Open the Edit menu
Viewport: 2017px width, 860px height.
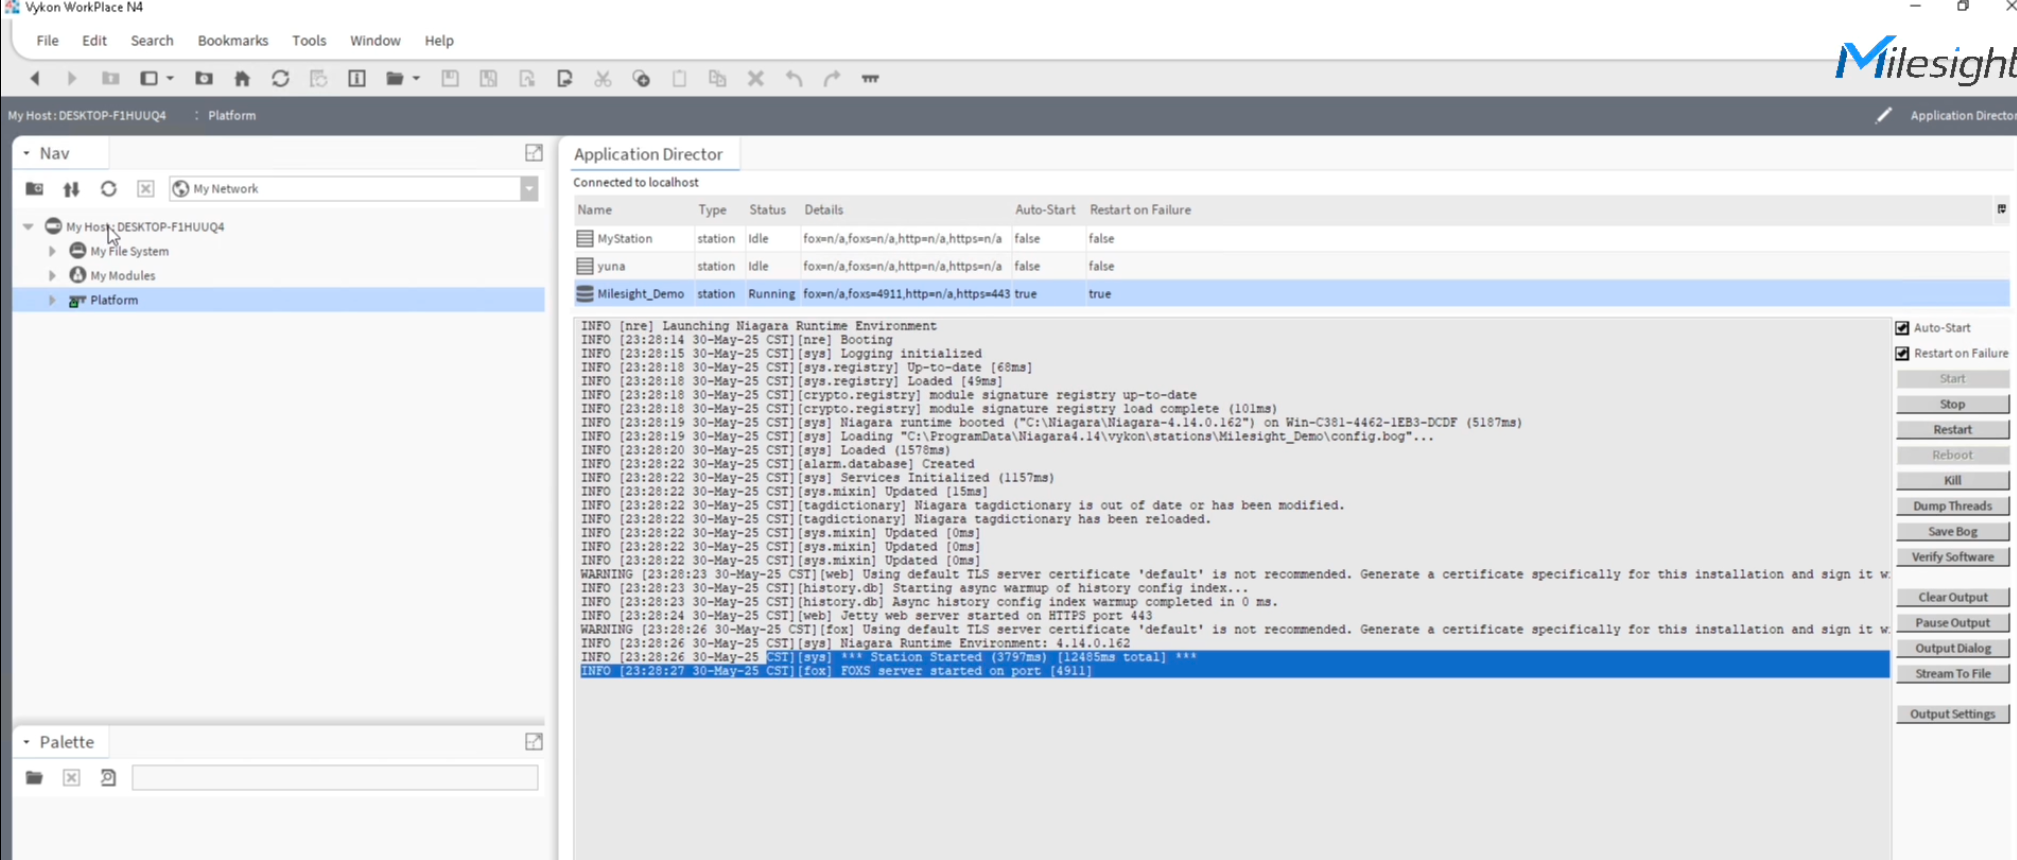point(94,40)
